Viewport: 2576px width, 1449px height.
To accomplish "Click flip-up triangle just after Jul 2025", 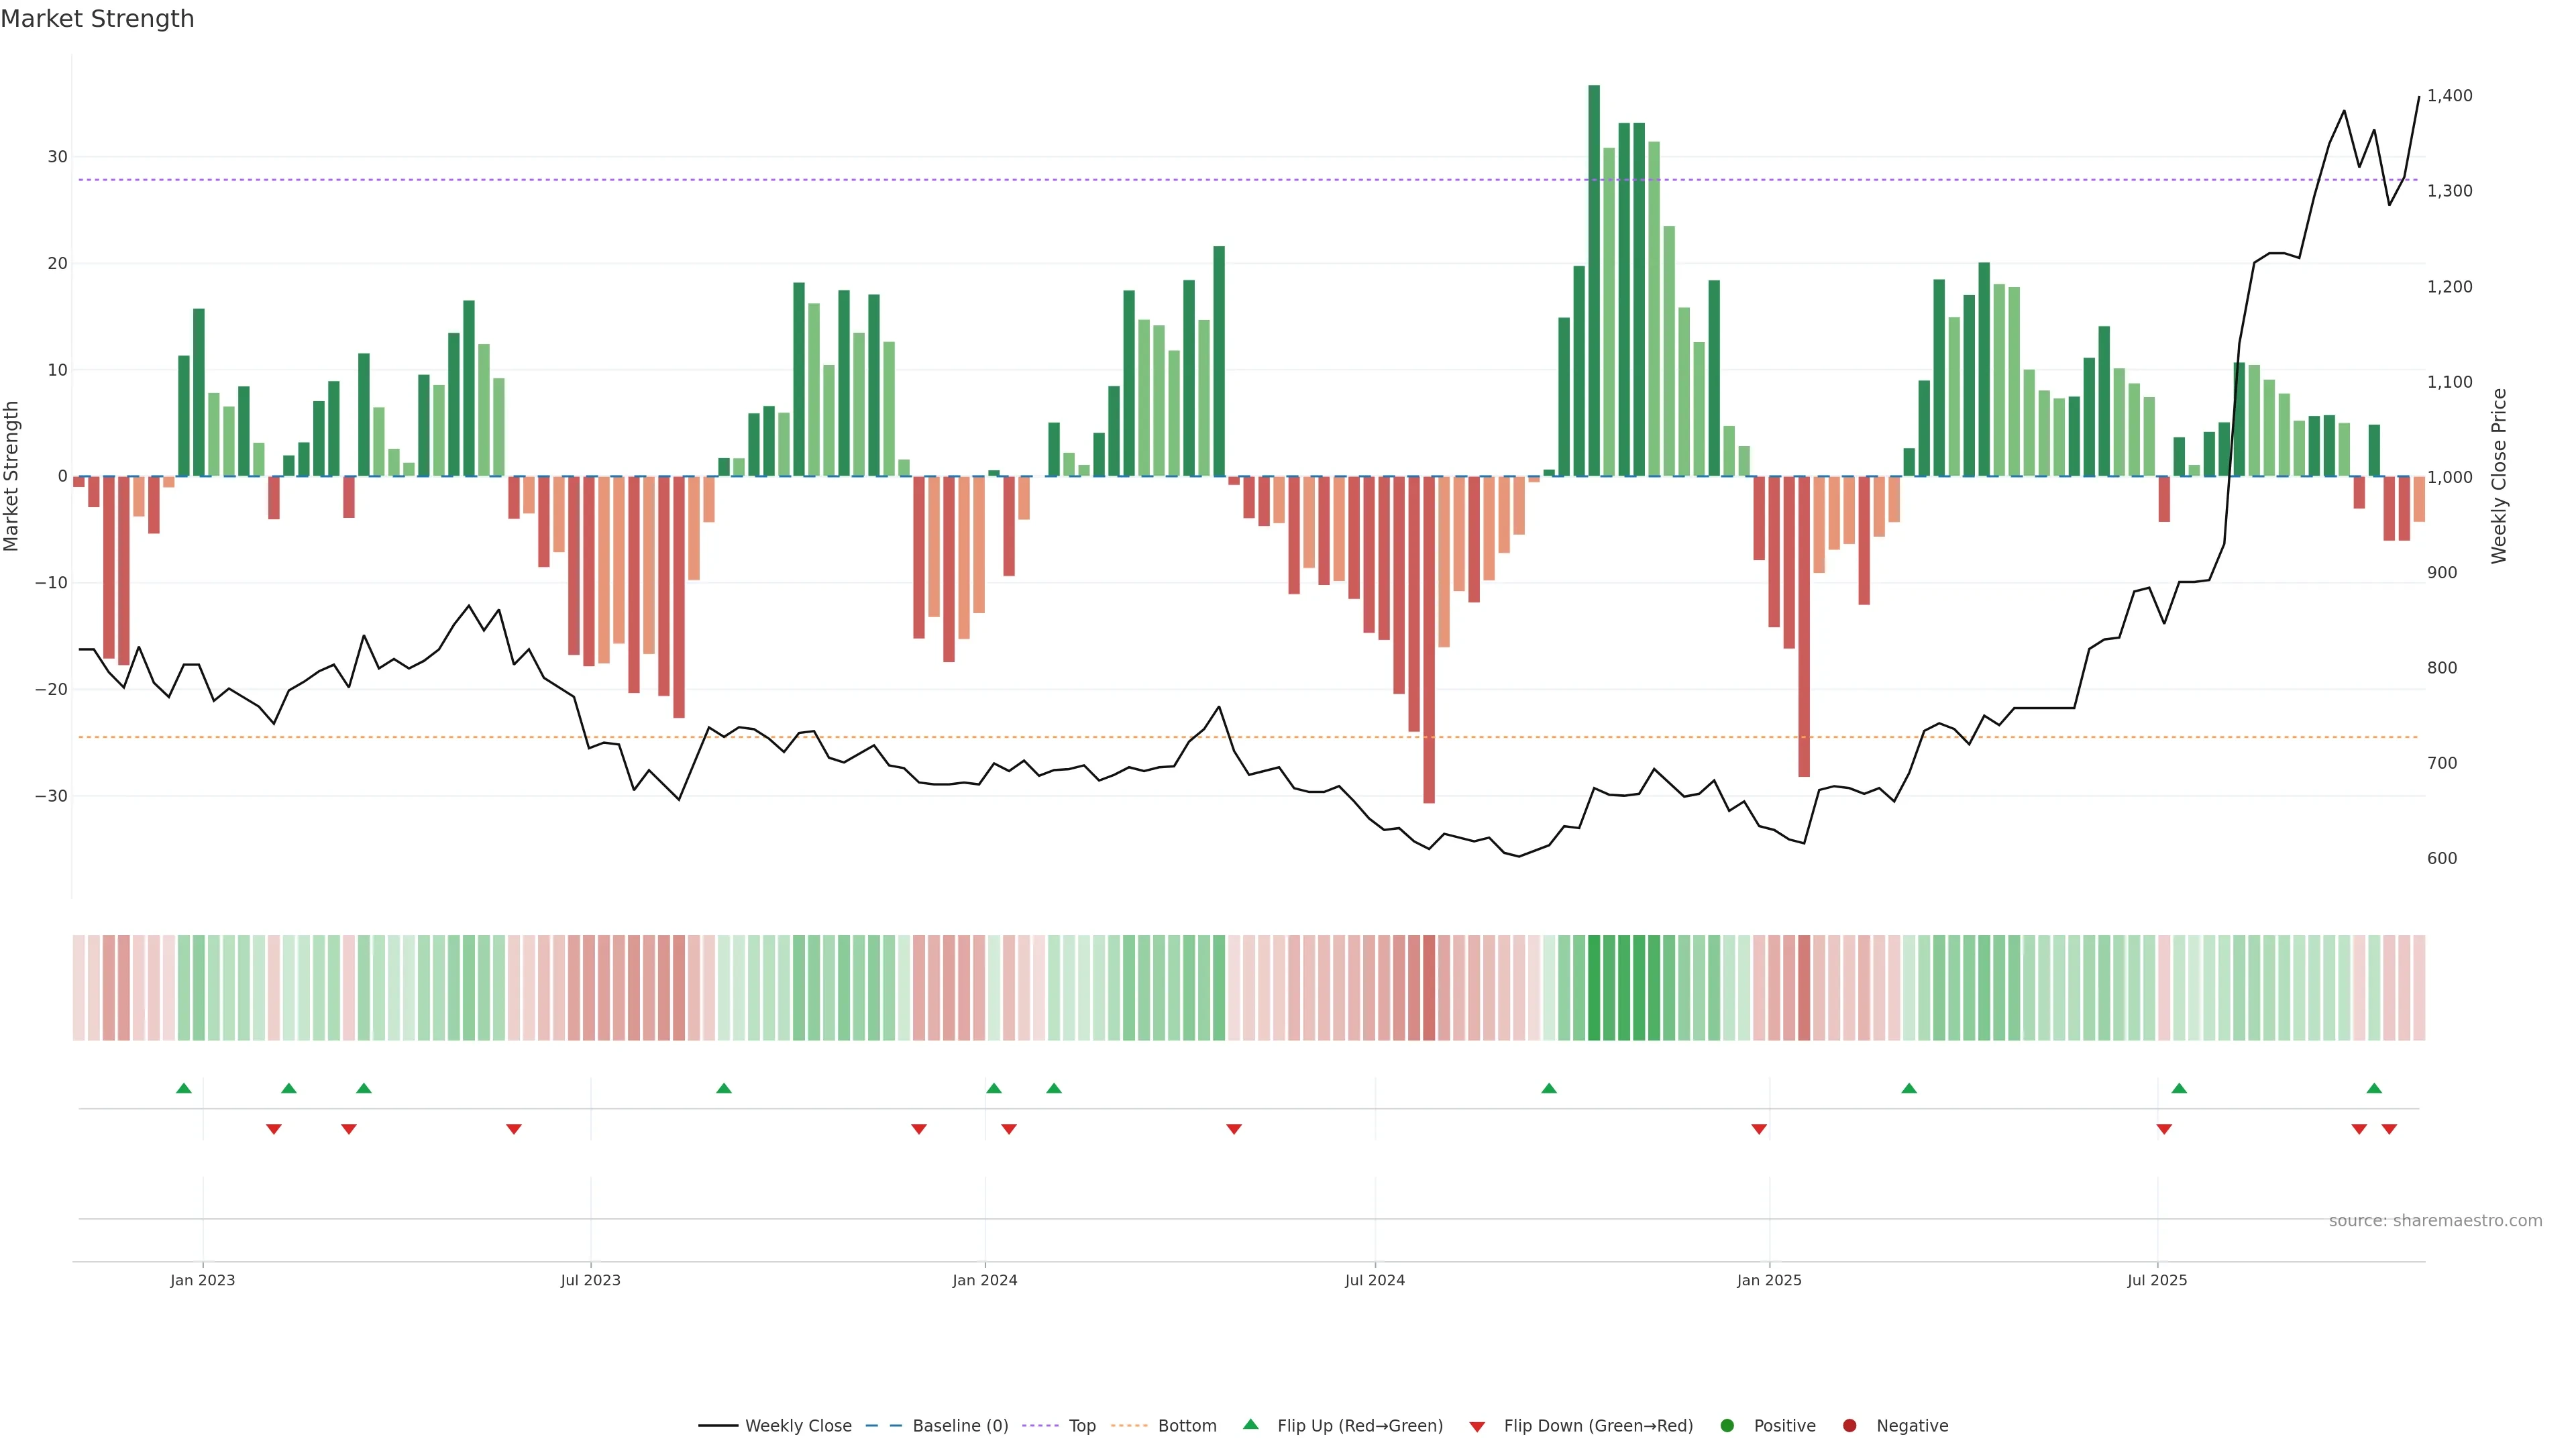I will pyautogui.click(x=2179, y=1088).
